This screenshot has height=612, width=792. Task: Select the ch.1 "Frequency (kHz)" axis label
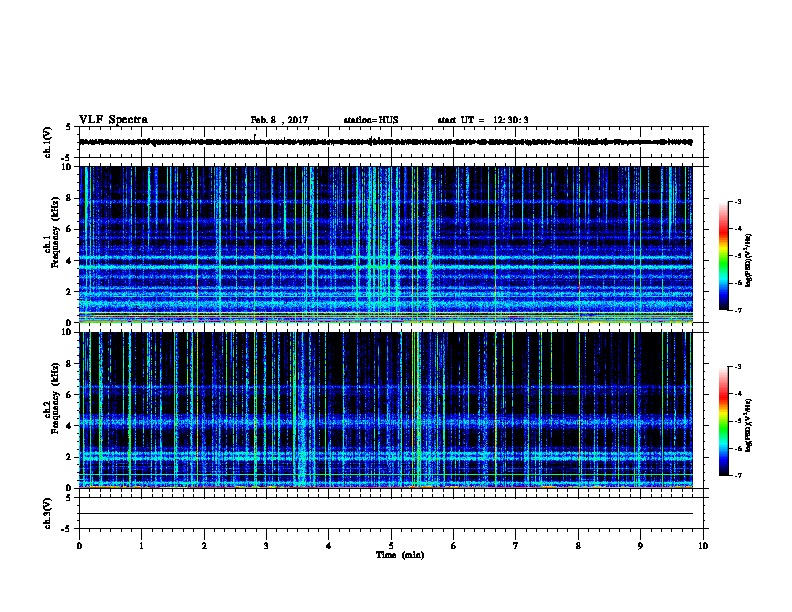click(x=56, y=232)
